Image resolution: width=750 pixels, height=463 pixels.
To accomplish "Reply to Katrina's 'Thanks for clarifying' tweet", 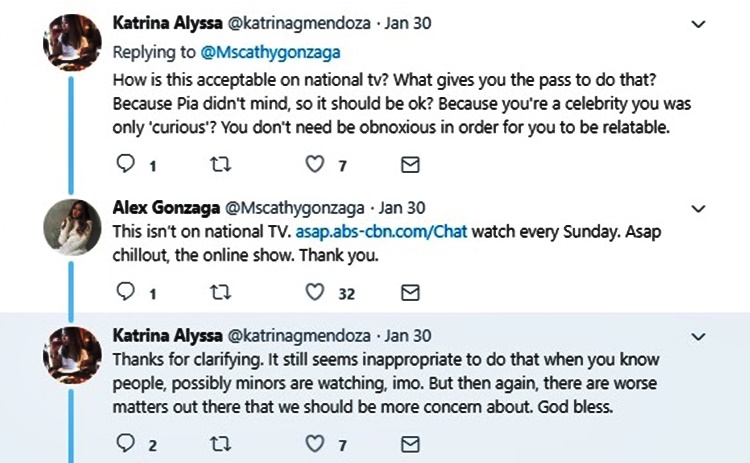I will (125, 443).
